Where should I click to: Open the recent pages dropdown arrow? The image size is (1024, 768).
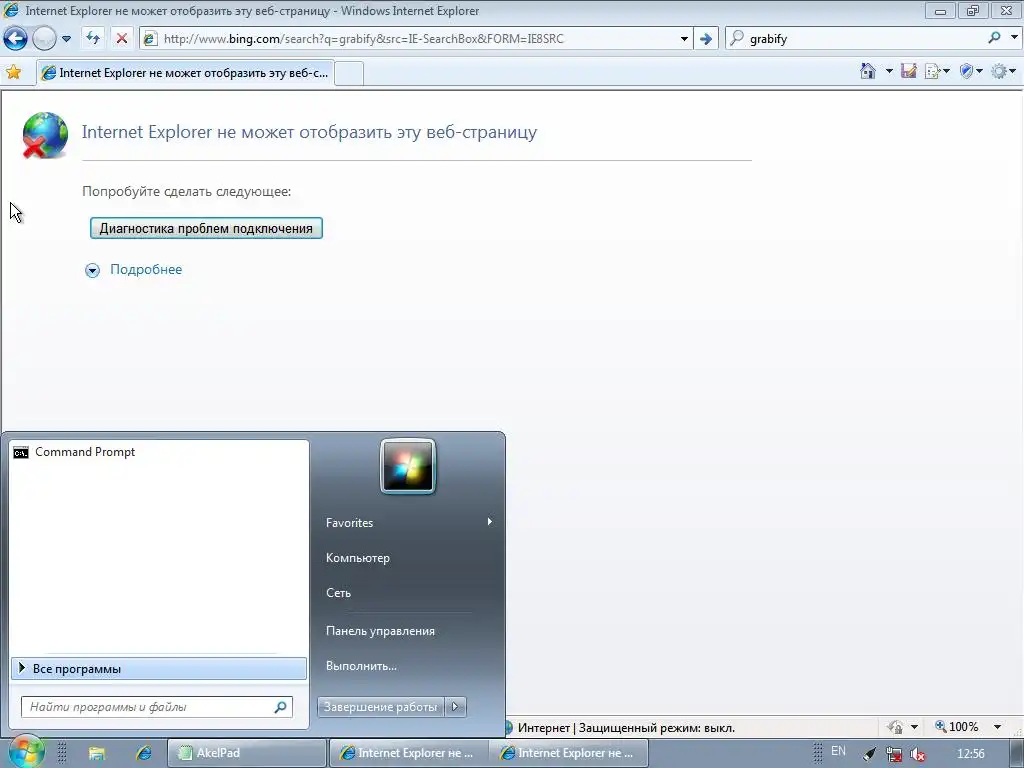66,39
